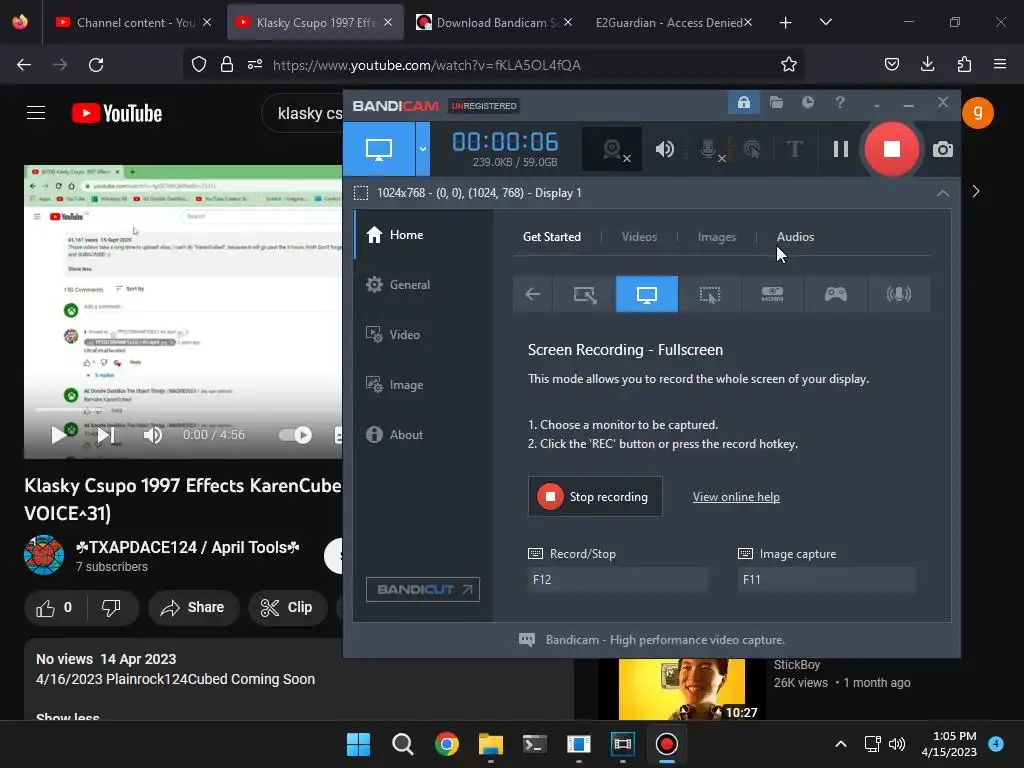Open Bandicam recording mode dropdown arrow

423,149
